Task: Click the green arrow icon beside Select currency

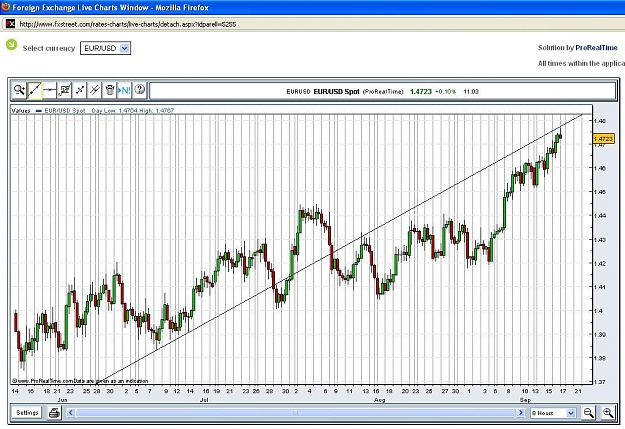Action: [12, 45]
